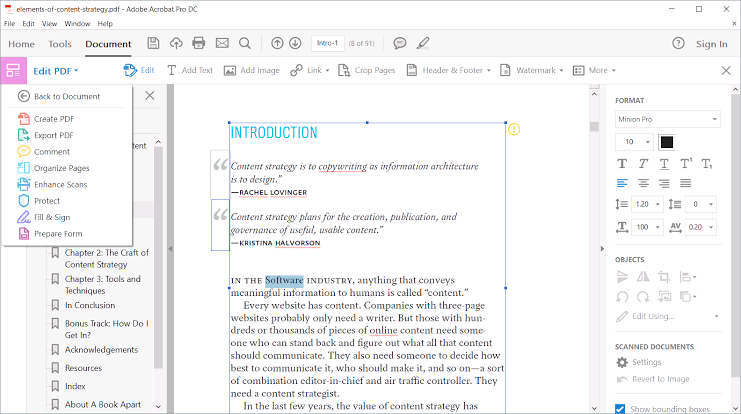The image size is (741, 414).
Task: Align text left
Action: (x=622, y=183)
